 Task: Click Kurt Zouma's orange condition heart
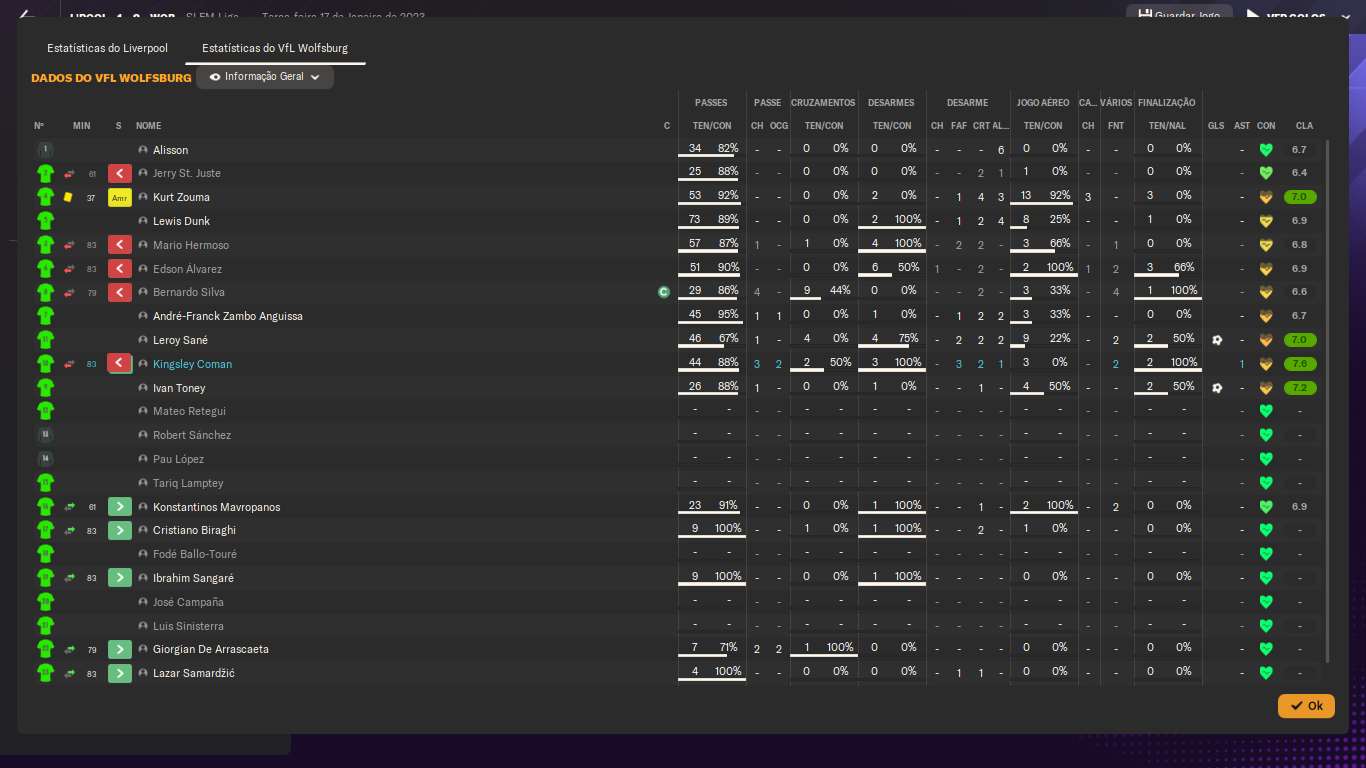(1266, 197)
